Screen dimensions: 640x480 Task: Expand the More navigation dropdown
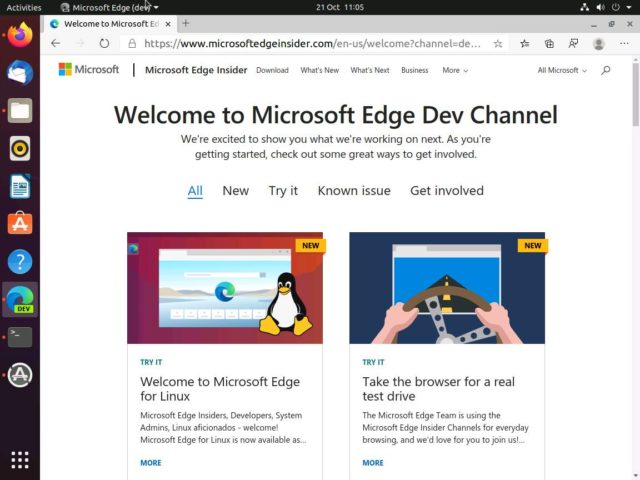pos(455,70)
